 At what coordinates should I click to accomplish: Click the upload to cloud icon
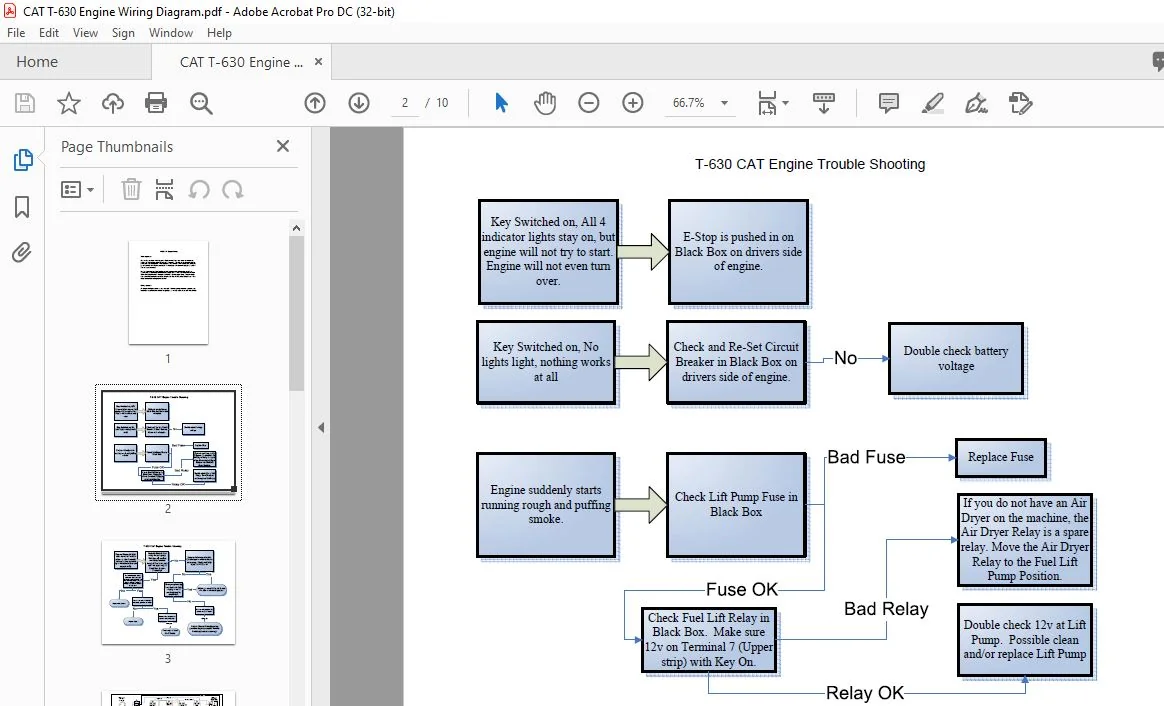113,103
